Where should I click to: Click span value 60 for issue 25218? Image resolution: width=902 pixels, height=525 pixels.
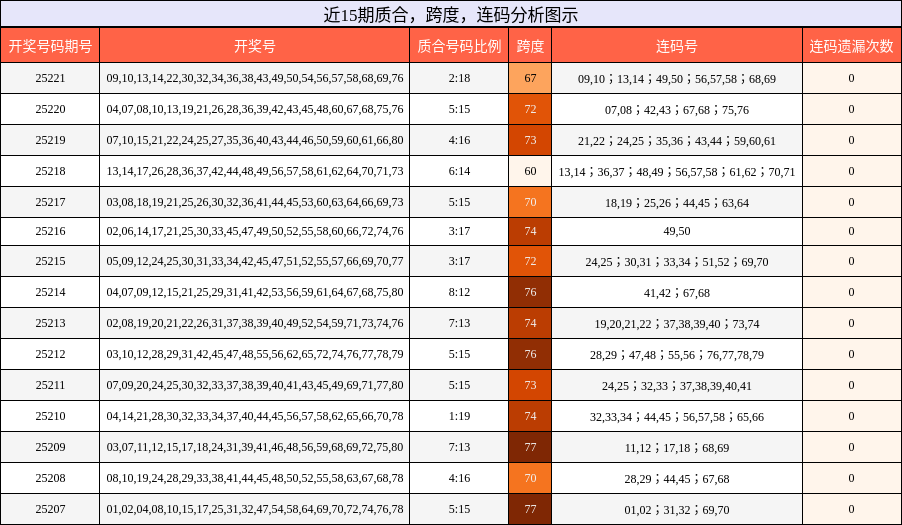(530, 171)
